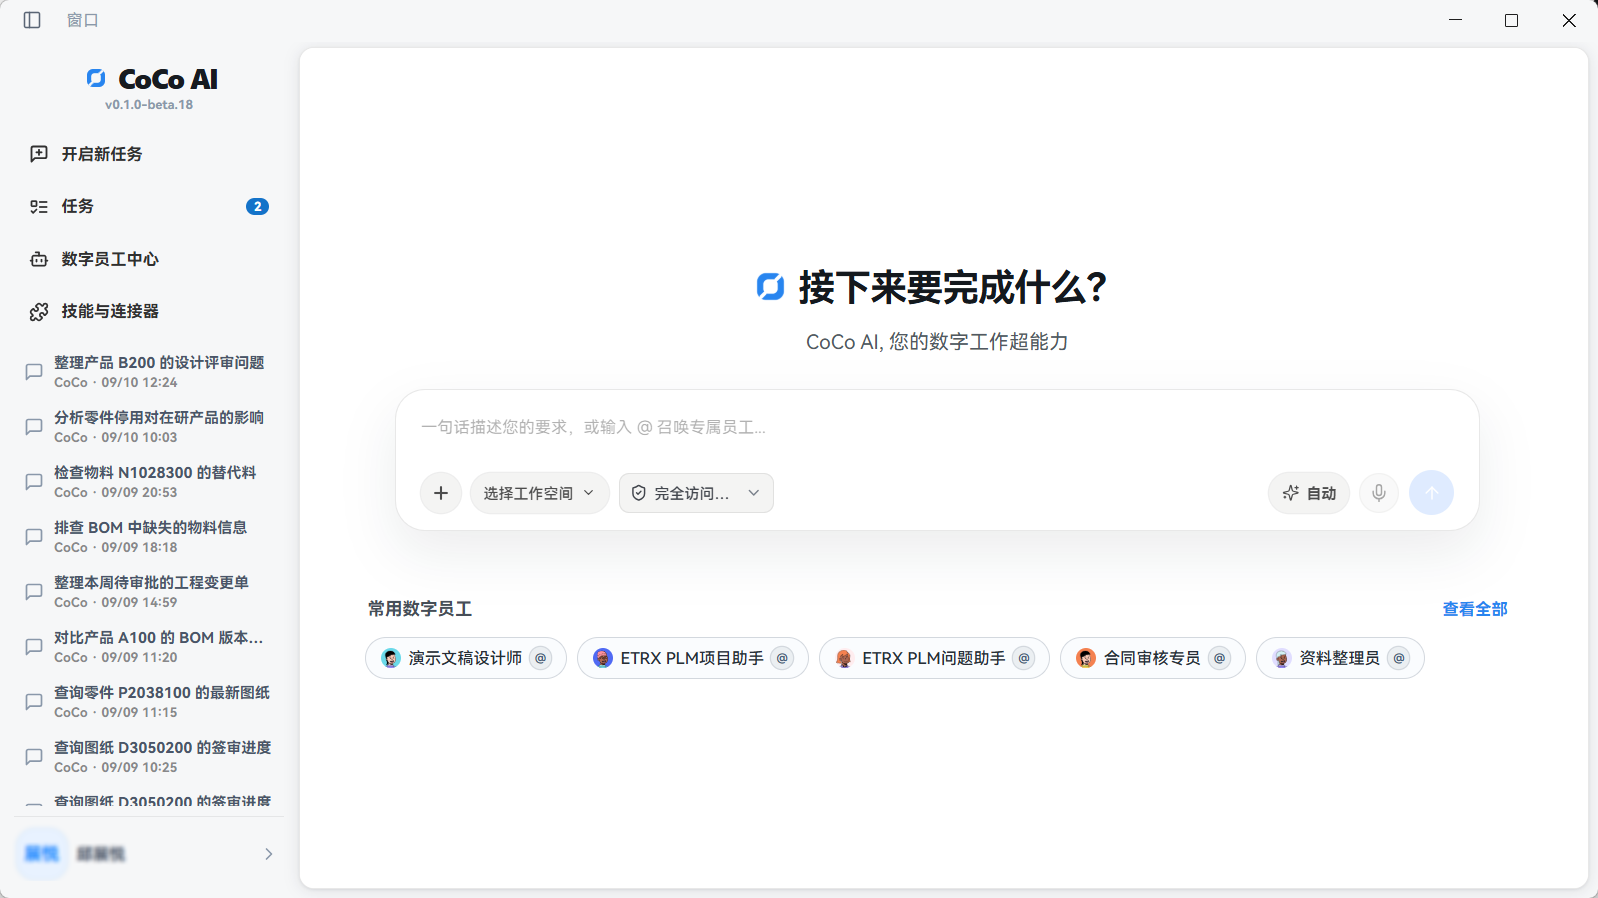The width and height of the screenshot is (1598, 898).
Task: Open chat 排查 BOM 中缺失的物料信息
Action: click(149, 536)
